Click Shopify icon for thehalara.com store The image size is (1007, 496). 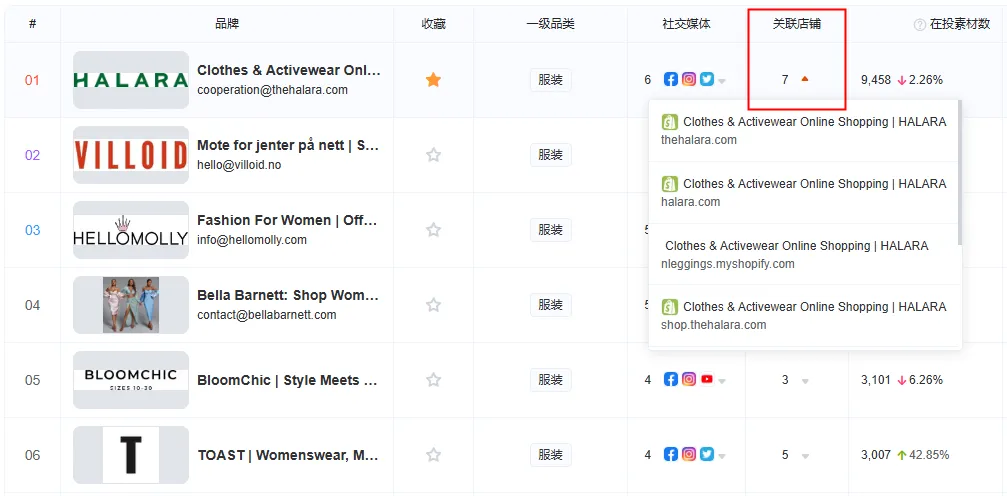[670, 122]
